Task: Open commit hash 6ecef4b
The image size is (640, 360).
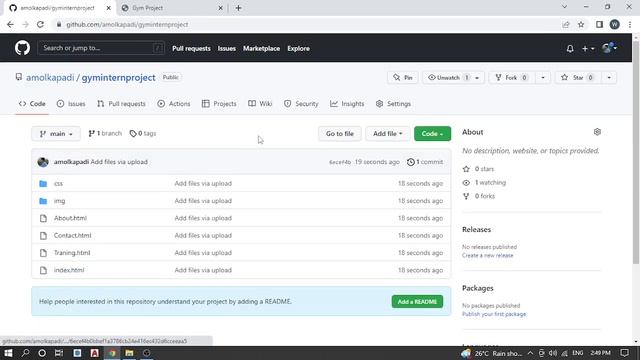Action: tap(340, 162)
